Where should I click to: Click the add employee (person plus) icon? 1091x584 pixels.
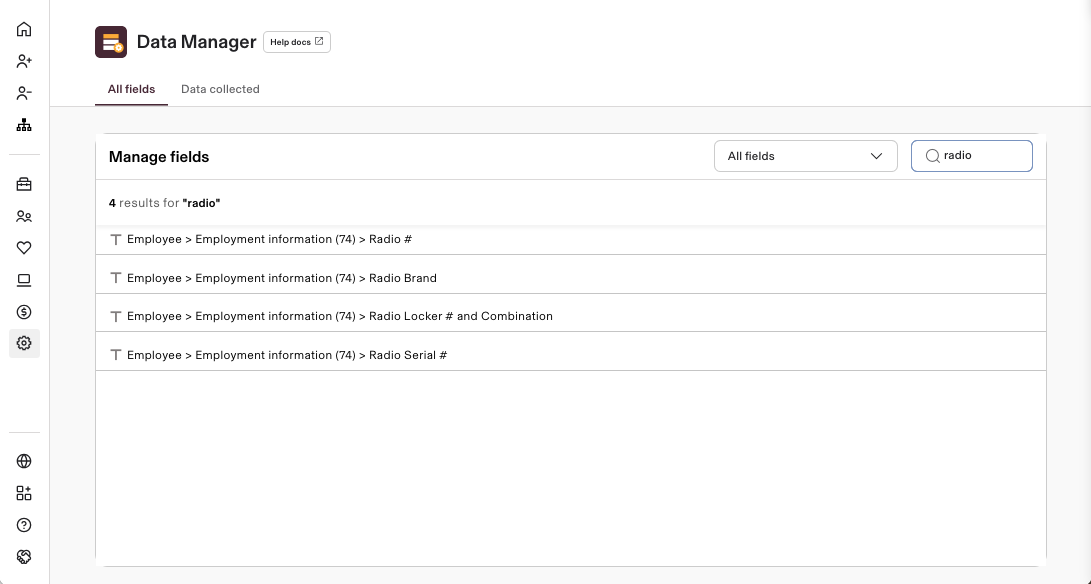[x=24, y=61]
